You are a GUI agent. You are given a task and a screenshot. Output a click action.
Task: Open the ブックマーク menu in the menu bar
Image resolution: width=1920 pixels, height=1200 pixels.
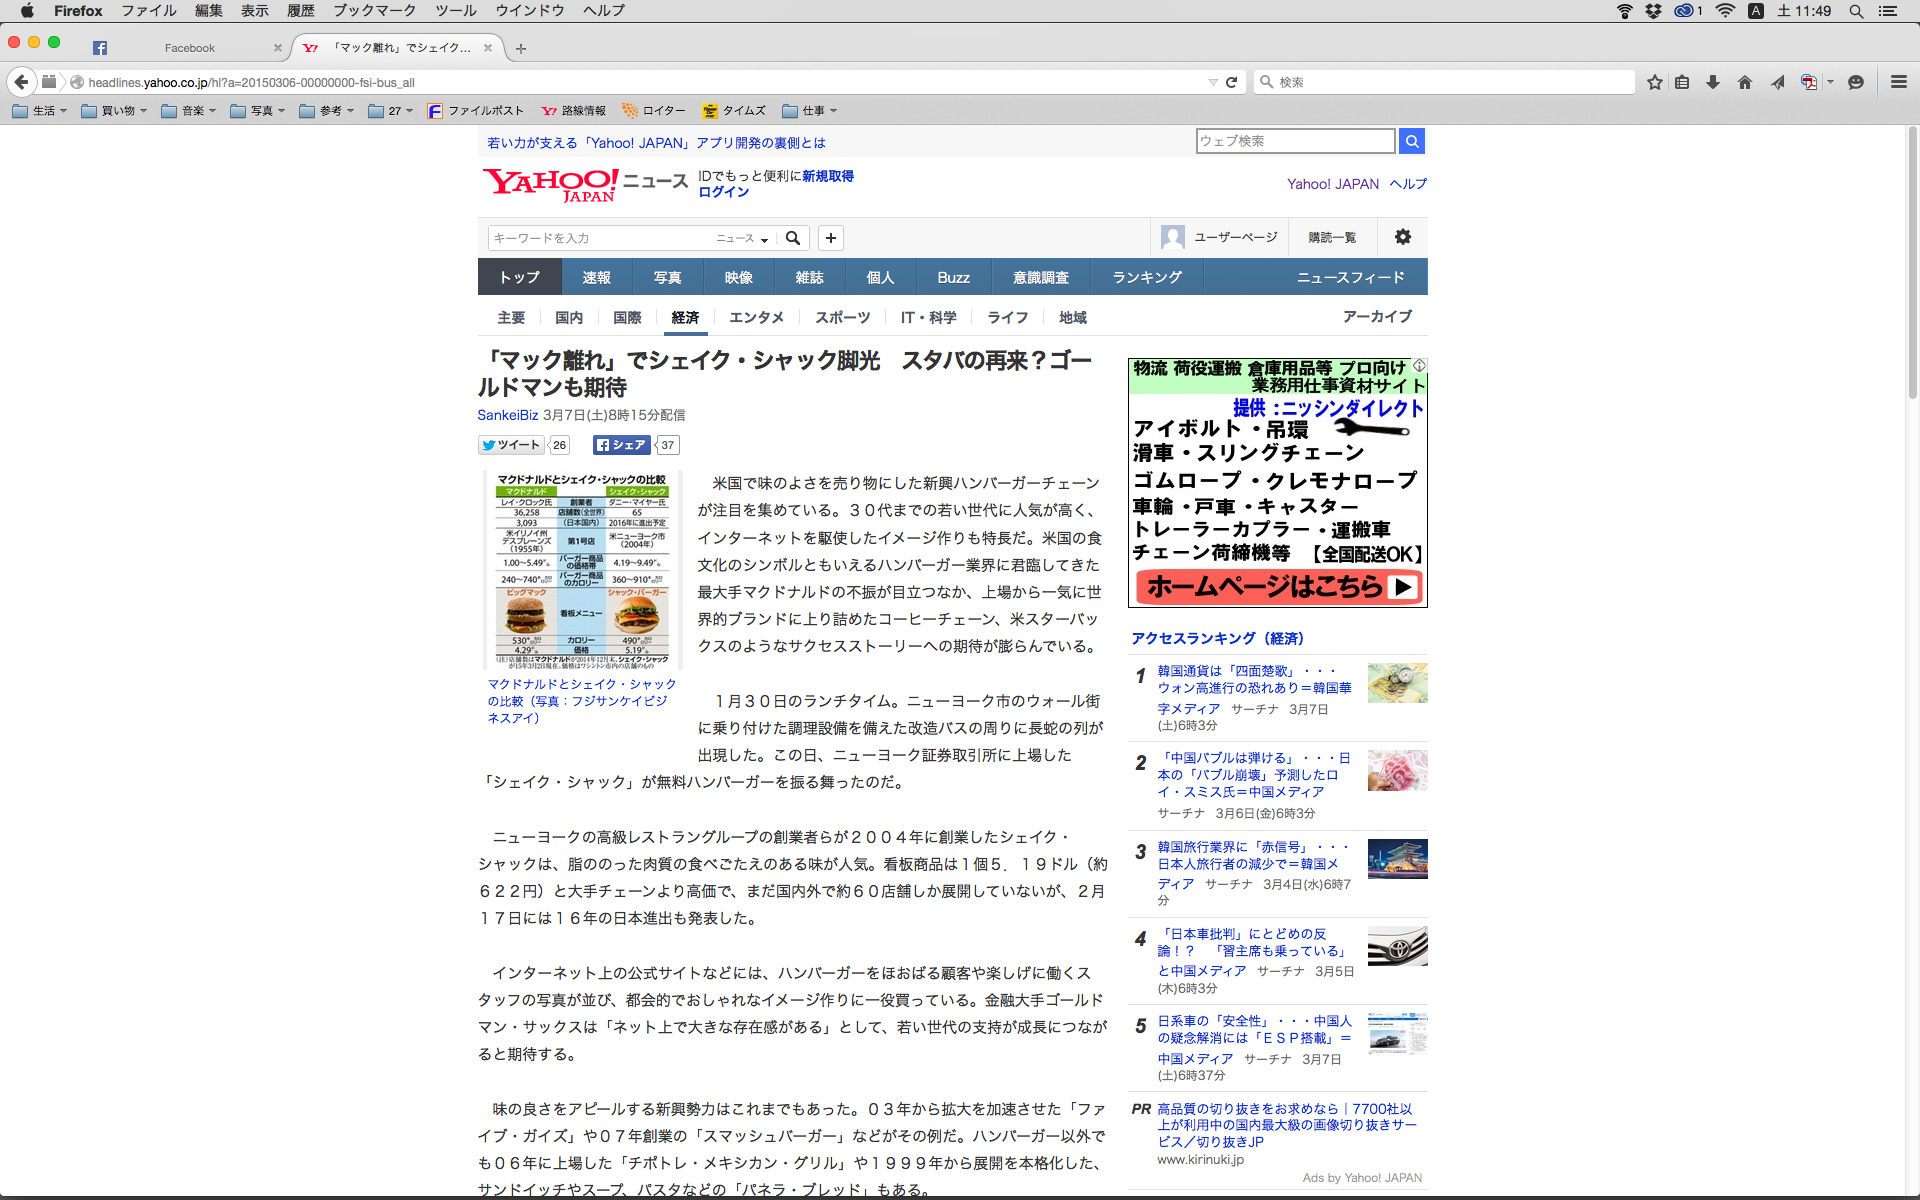374,11
